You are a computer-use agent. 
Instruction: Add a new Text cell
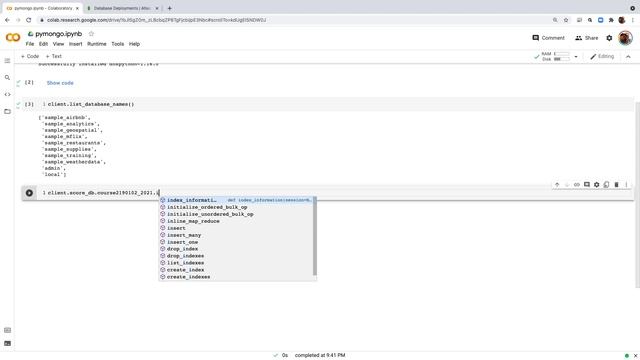tap(53, 56)
